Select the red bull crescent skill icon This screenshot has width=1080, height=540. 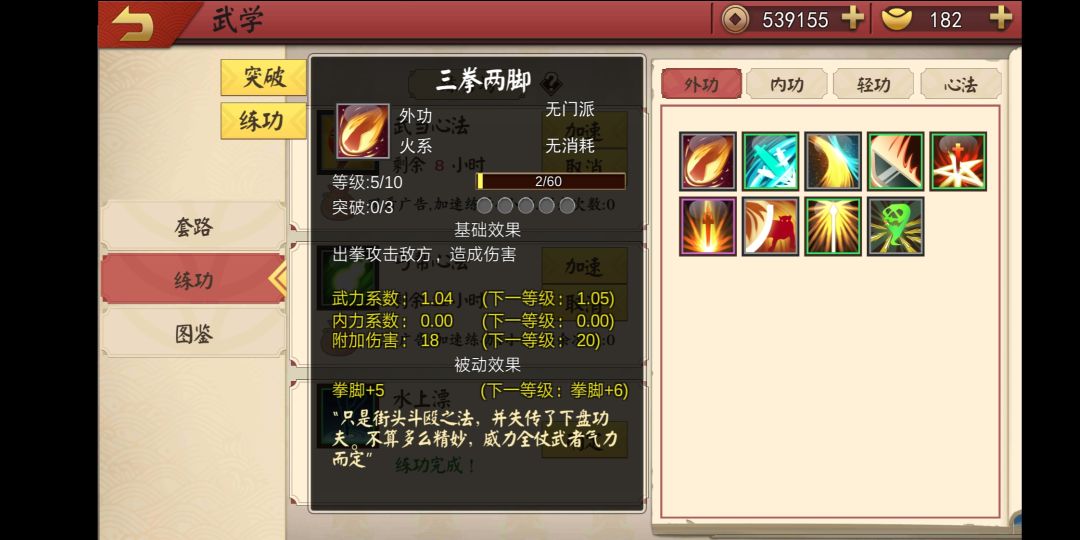pos(770,227)
